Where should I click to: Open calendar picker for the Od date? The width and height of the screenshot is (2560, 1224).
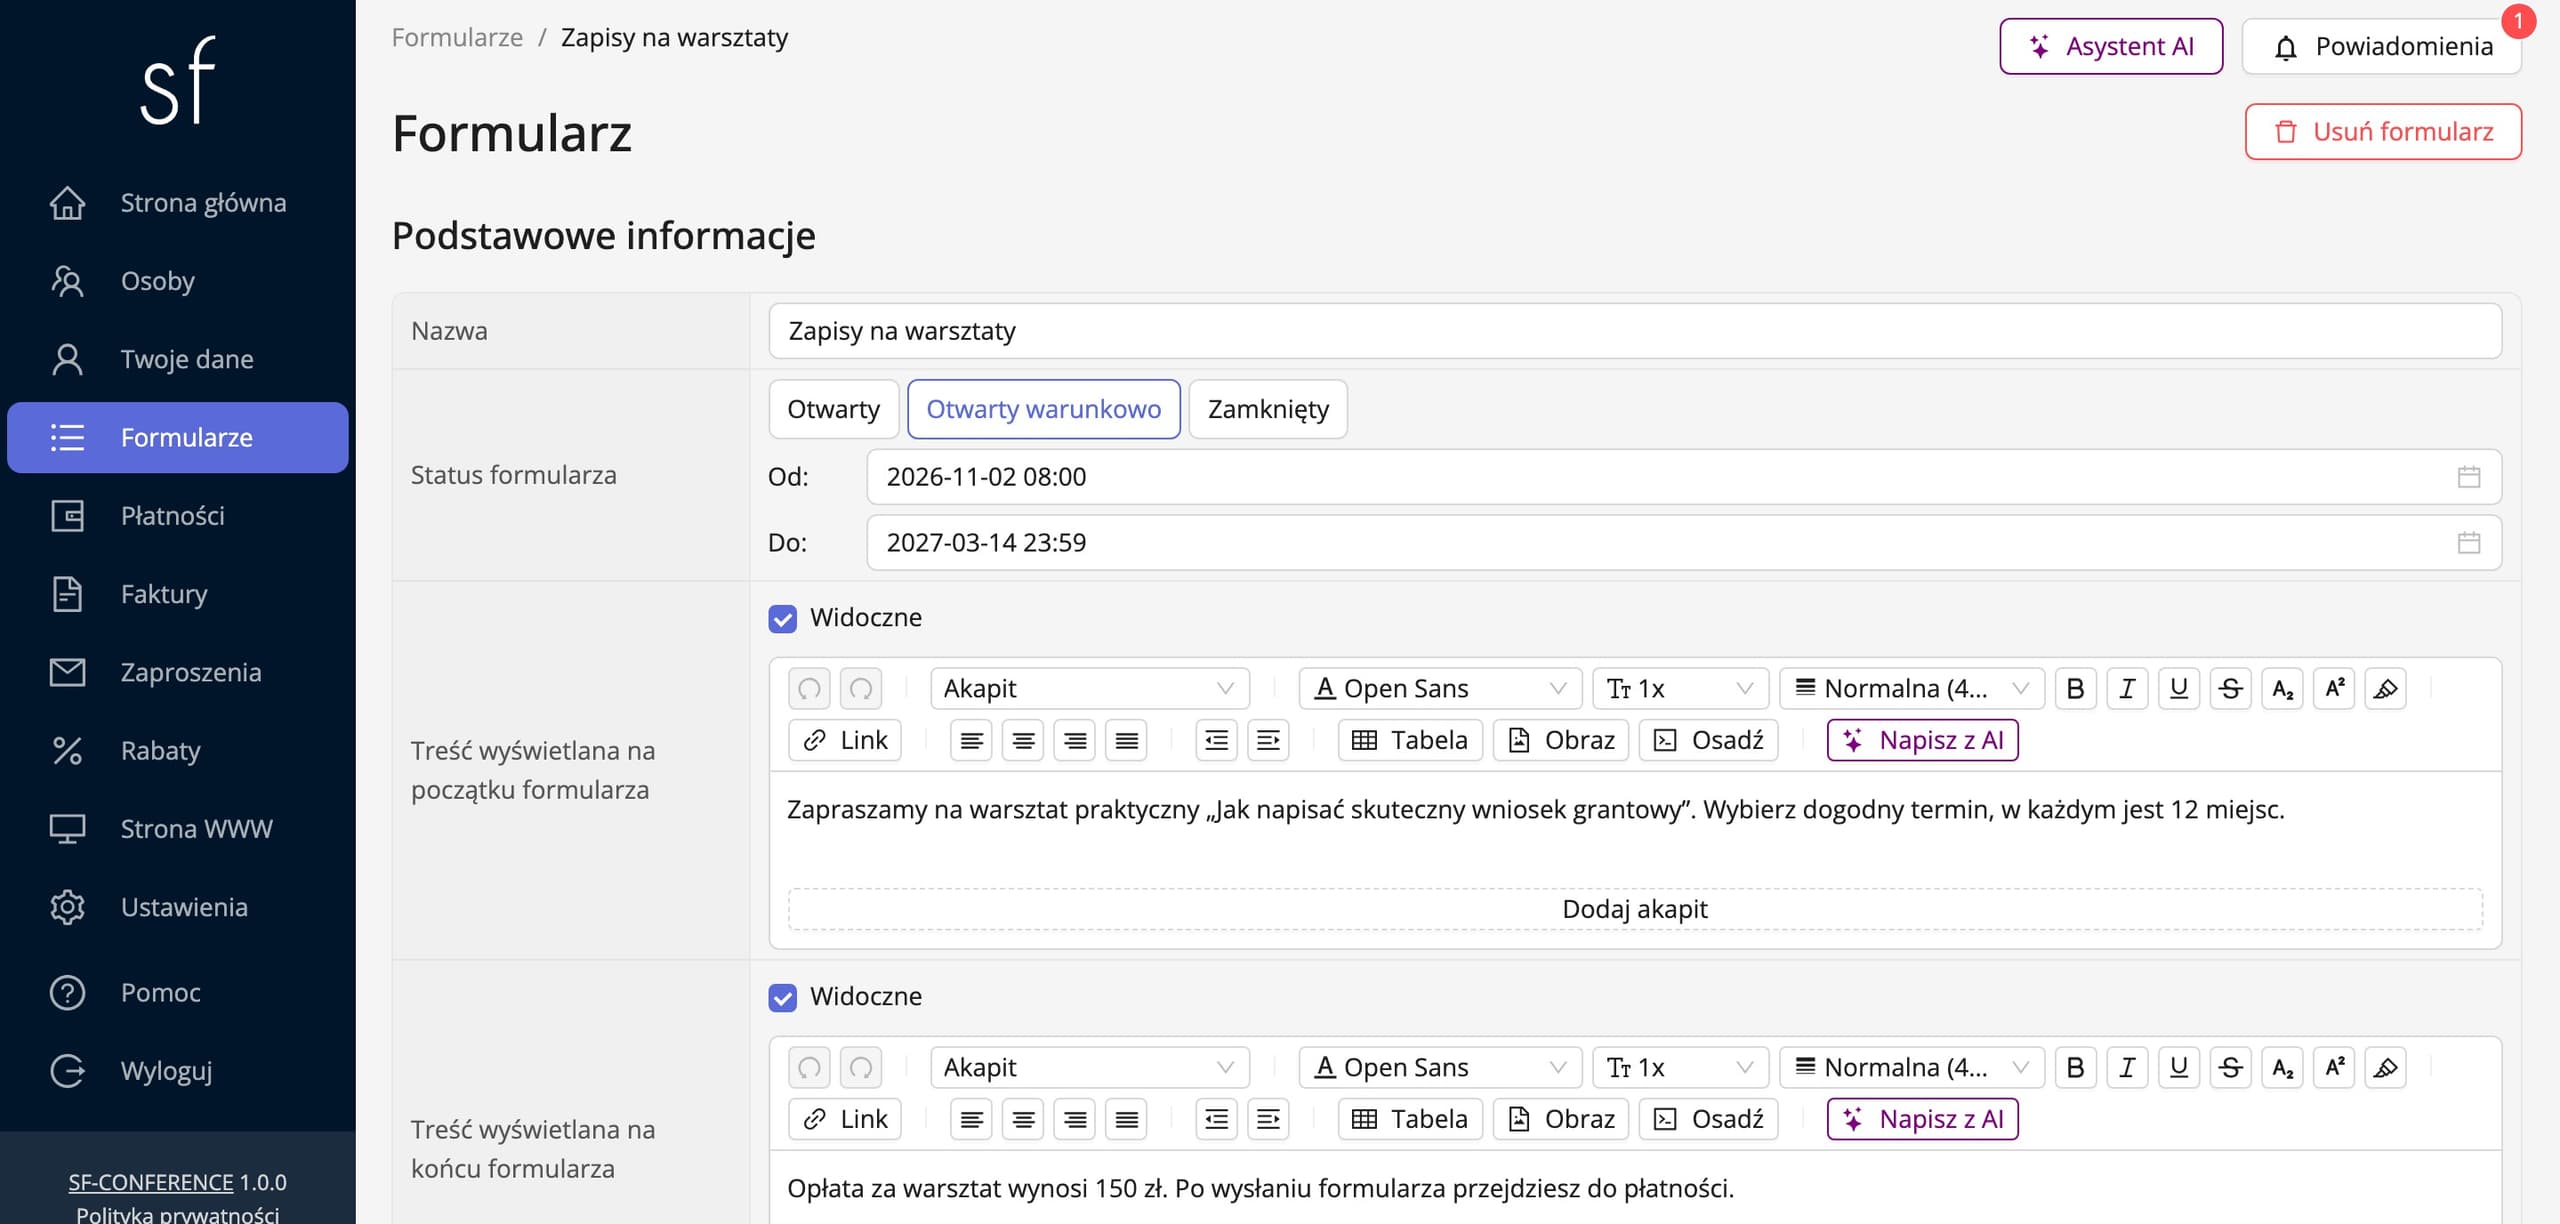pos(2469,477)
